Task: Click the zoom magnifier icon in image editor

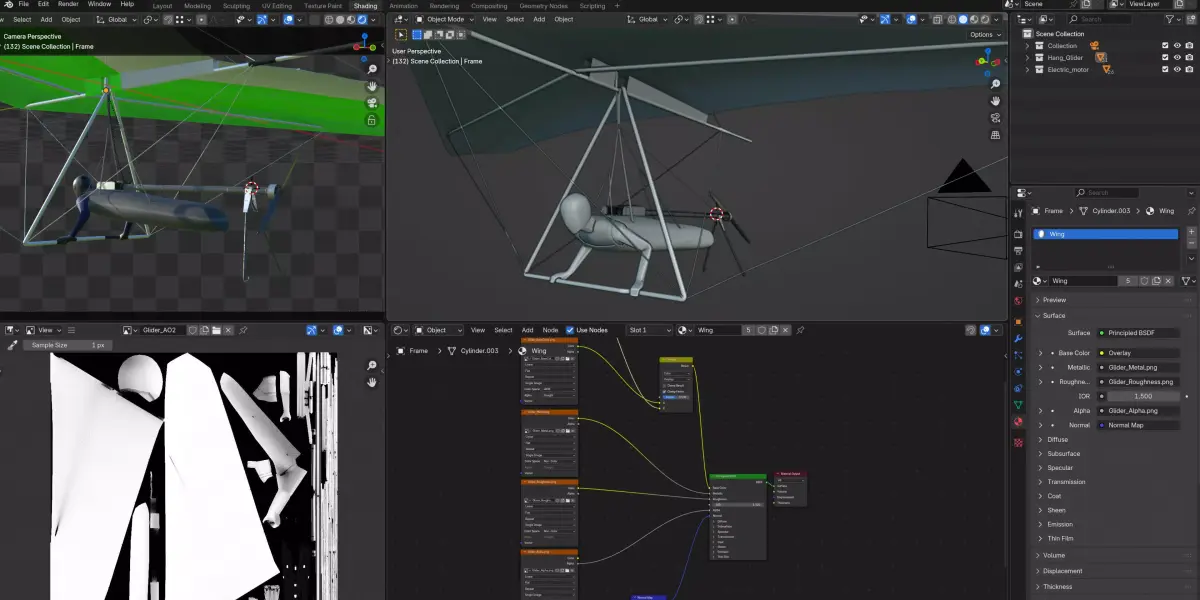Action: click(x=372, y=364)
